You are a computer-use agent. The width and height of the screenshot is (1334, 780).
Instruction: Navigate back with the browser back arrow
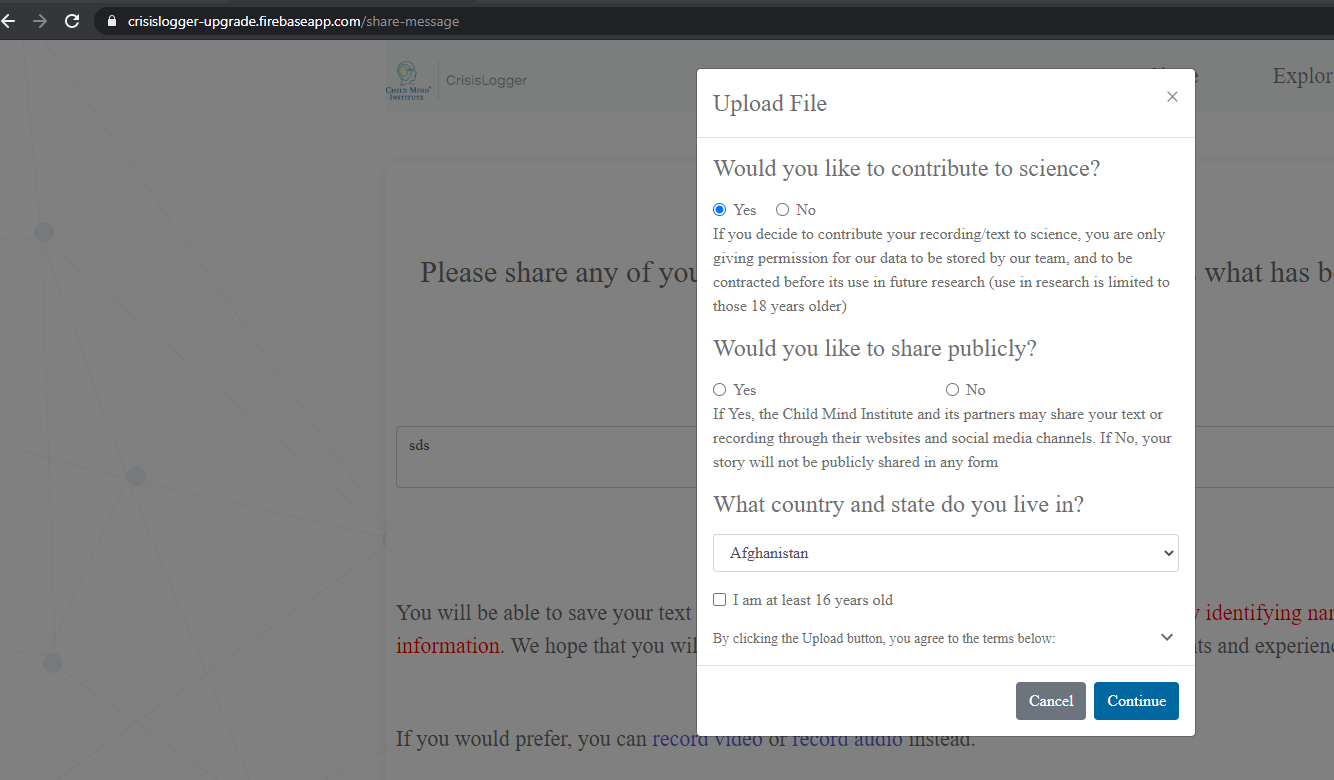pyautogui.click(x=10, y=20)
